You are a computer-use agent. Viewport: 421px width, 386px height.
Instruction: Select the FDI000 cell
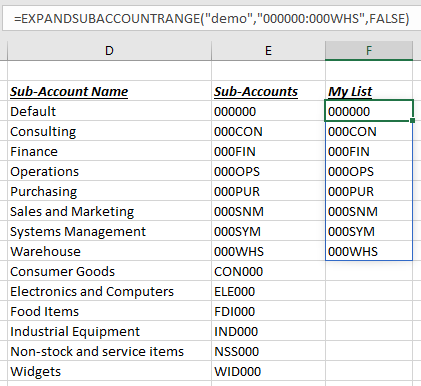(x=268, y=311)
